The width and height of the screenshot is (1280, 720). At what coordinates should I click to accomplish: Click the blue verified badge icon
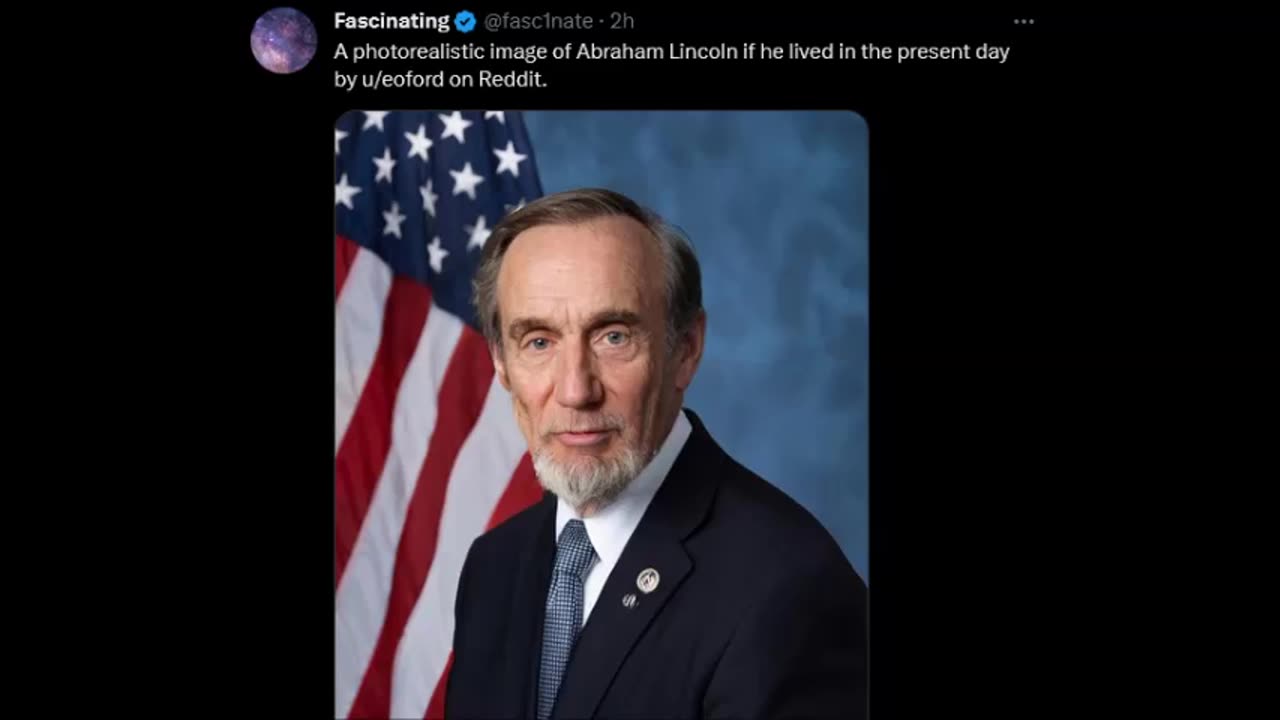pos(465,21)
